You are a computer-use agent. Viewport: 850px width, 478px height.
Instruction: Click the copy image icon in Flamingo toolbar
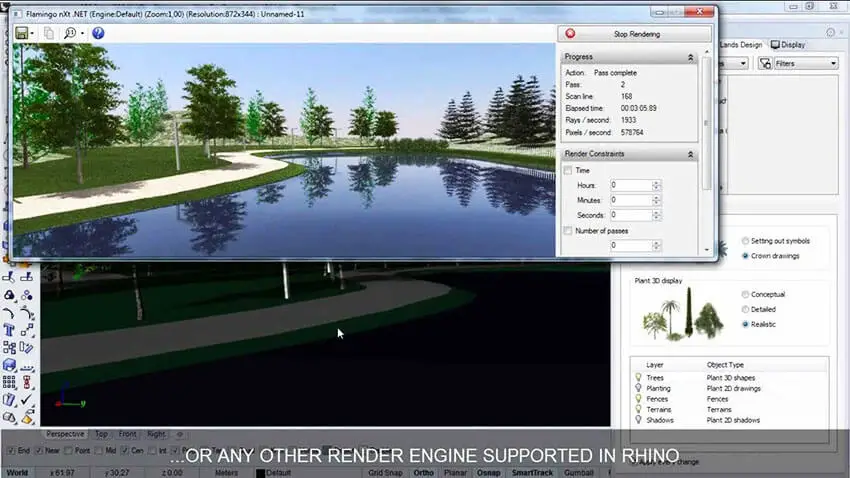click(49, 33)
